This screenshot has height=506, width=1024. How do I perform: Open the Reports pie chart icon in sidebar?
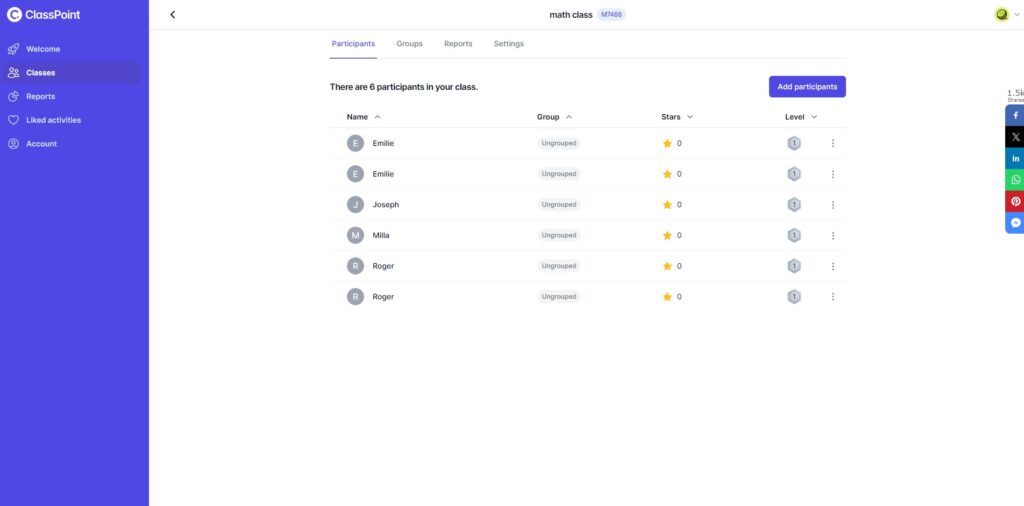[x=13, y=97]
